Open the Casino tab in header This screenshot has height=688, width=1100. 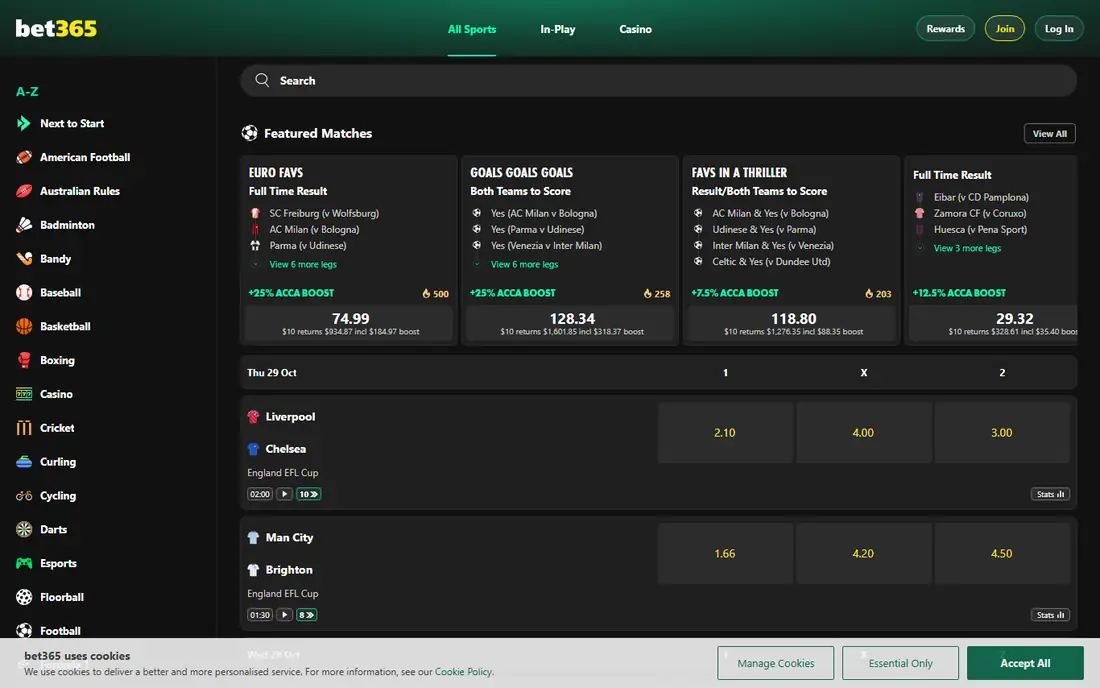click(x=635, y=29)
